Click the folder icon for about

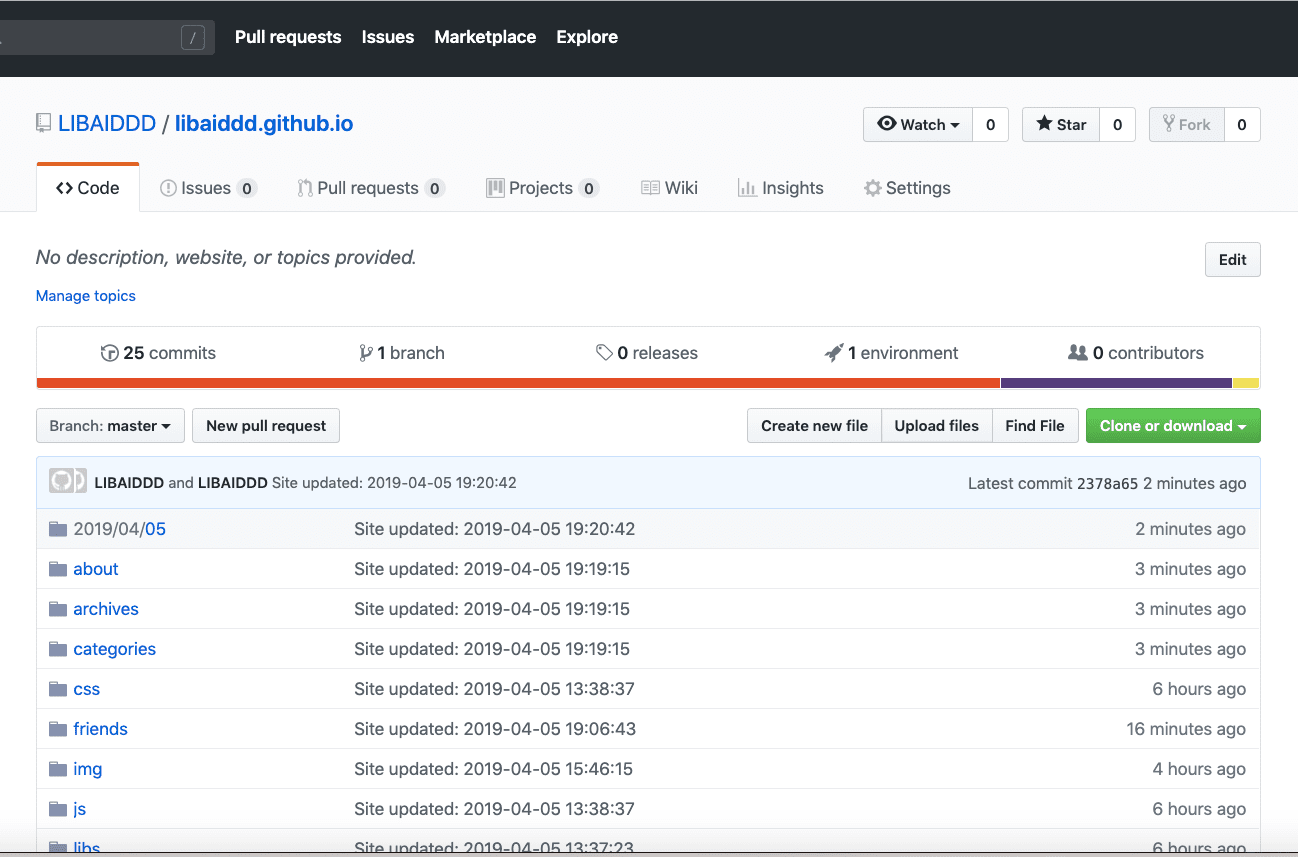(x=58, y=569)
